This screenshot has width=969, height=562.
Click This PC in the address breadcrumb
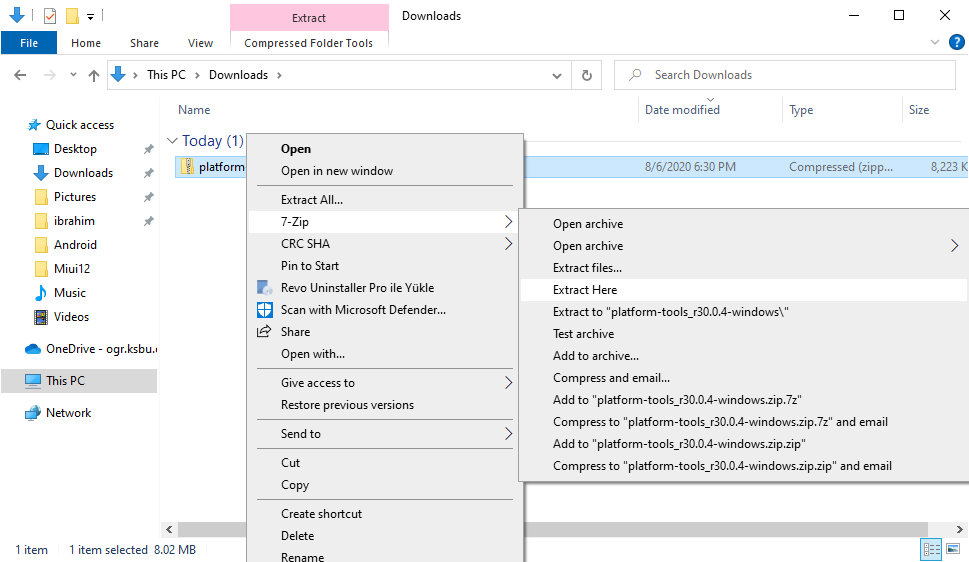pos(166,75)
